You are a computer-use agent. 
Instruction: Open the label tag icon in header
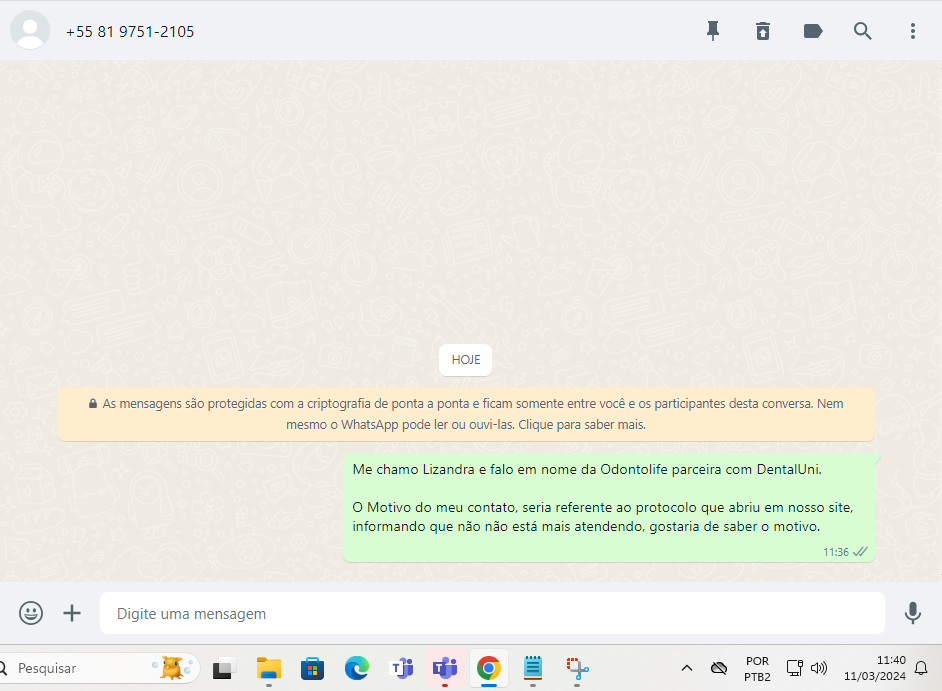pyautogui.click(x=813, y=31)
